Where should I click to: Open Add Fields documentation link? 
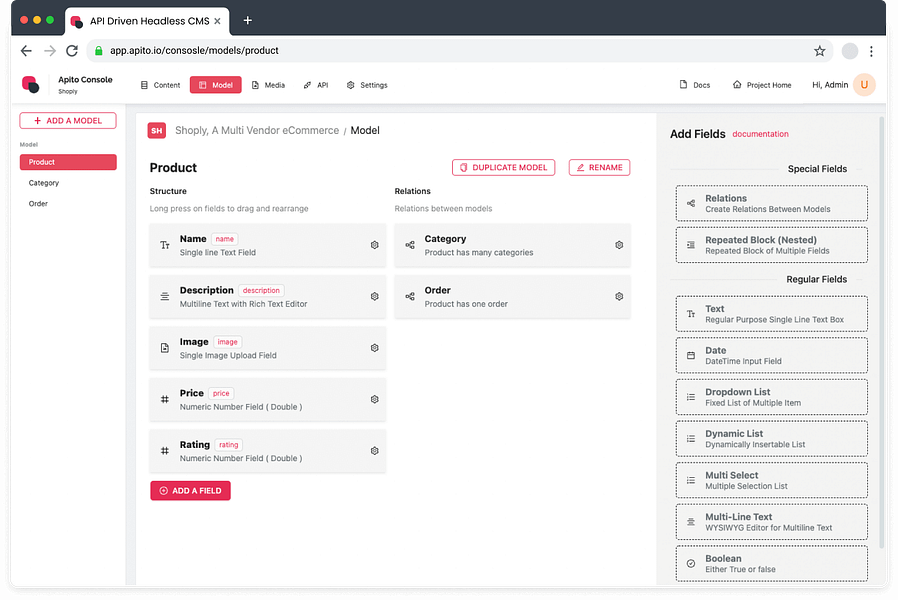tap(761, 134)
